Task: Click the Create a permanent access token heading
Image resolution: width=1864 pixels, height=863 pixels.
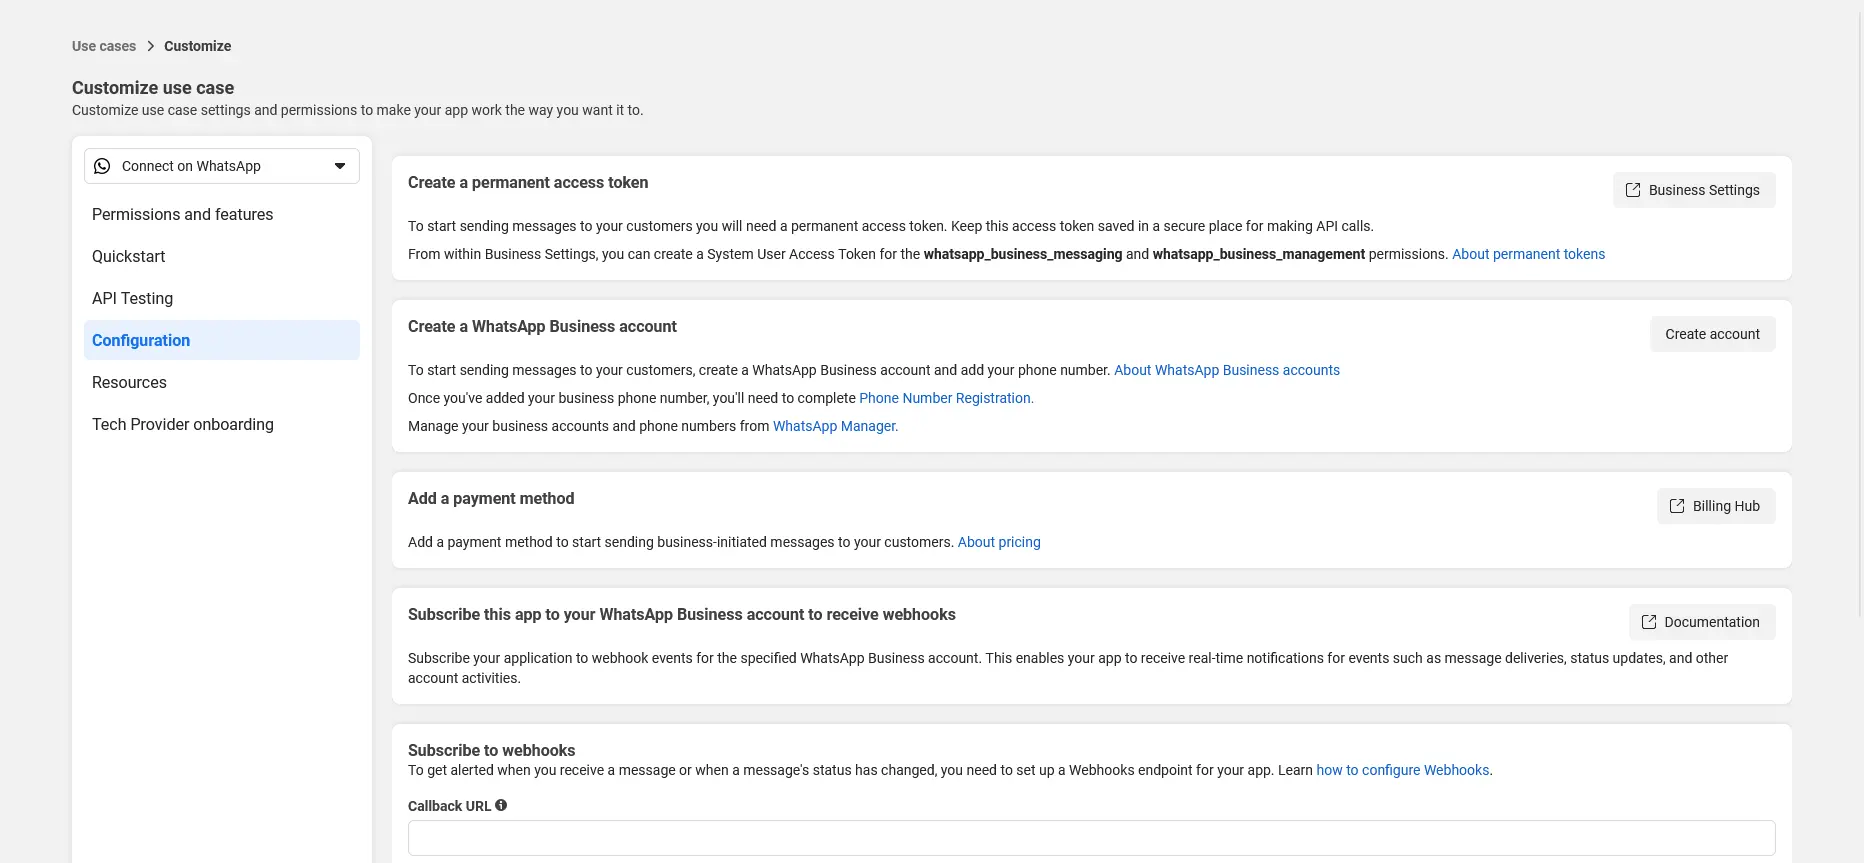Action: pyautogui.click(x=528, y=182)
